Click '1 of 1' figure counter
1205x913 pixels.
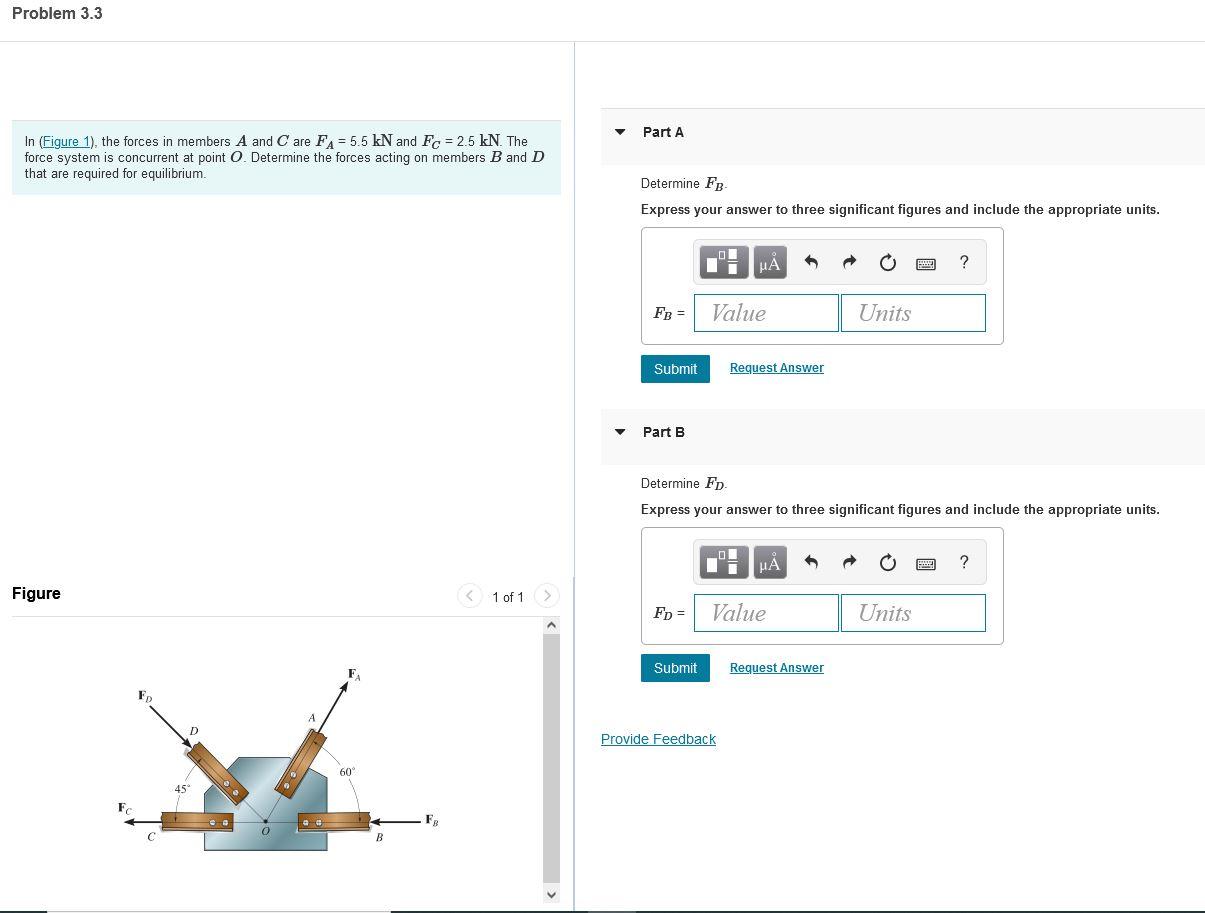click(x=508, y=597)
